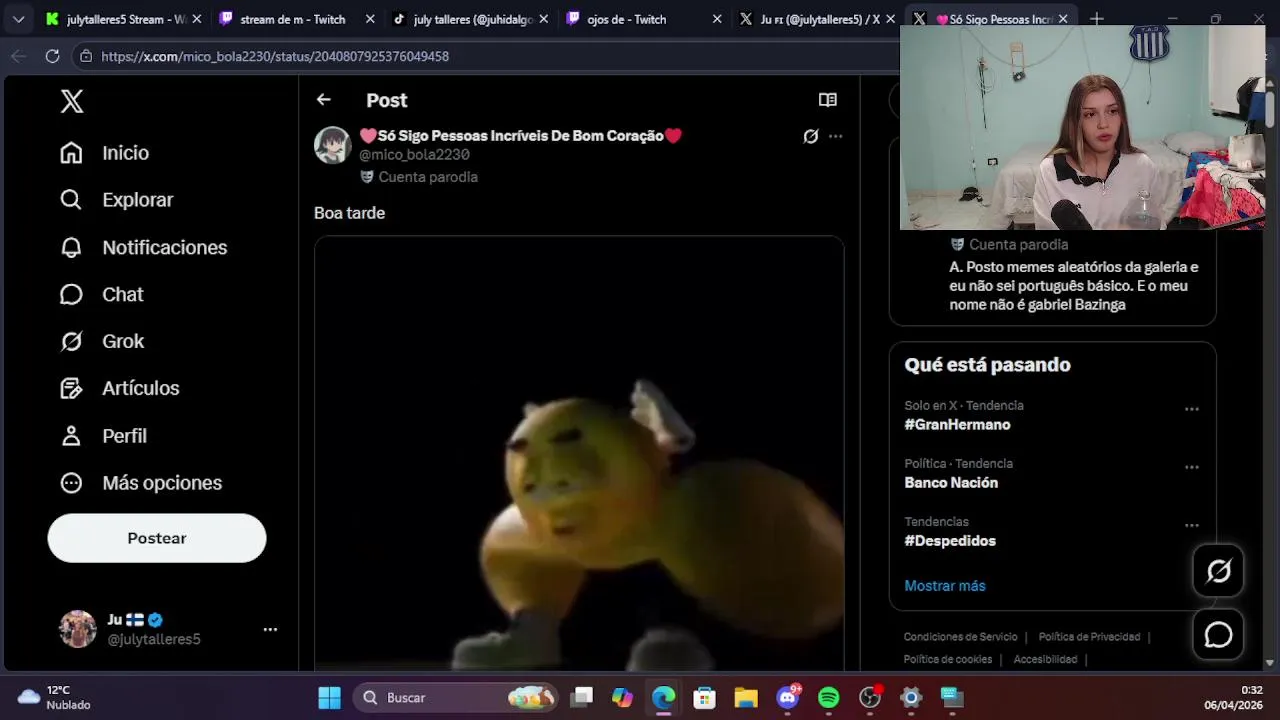Open Spotify from the taskbar
This screenshot has height=720, width=1280.
pyautogui.click(x=829, y=697)
